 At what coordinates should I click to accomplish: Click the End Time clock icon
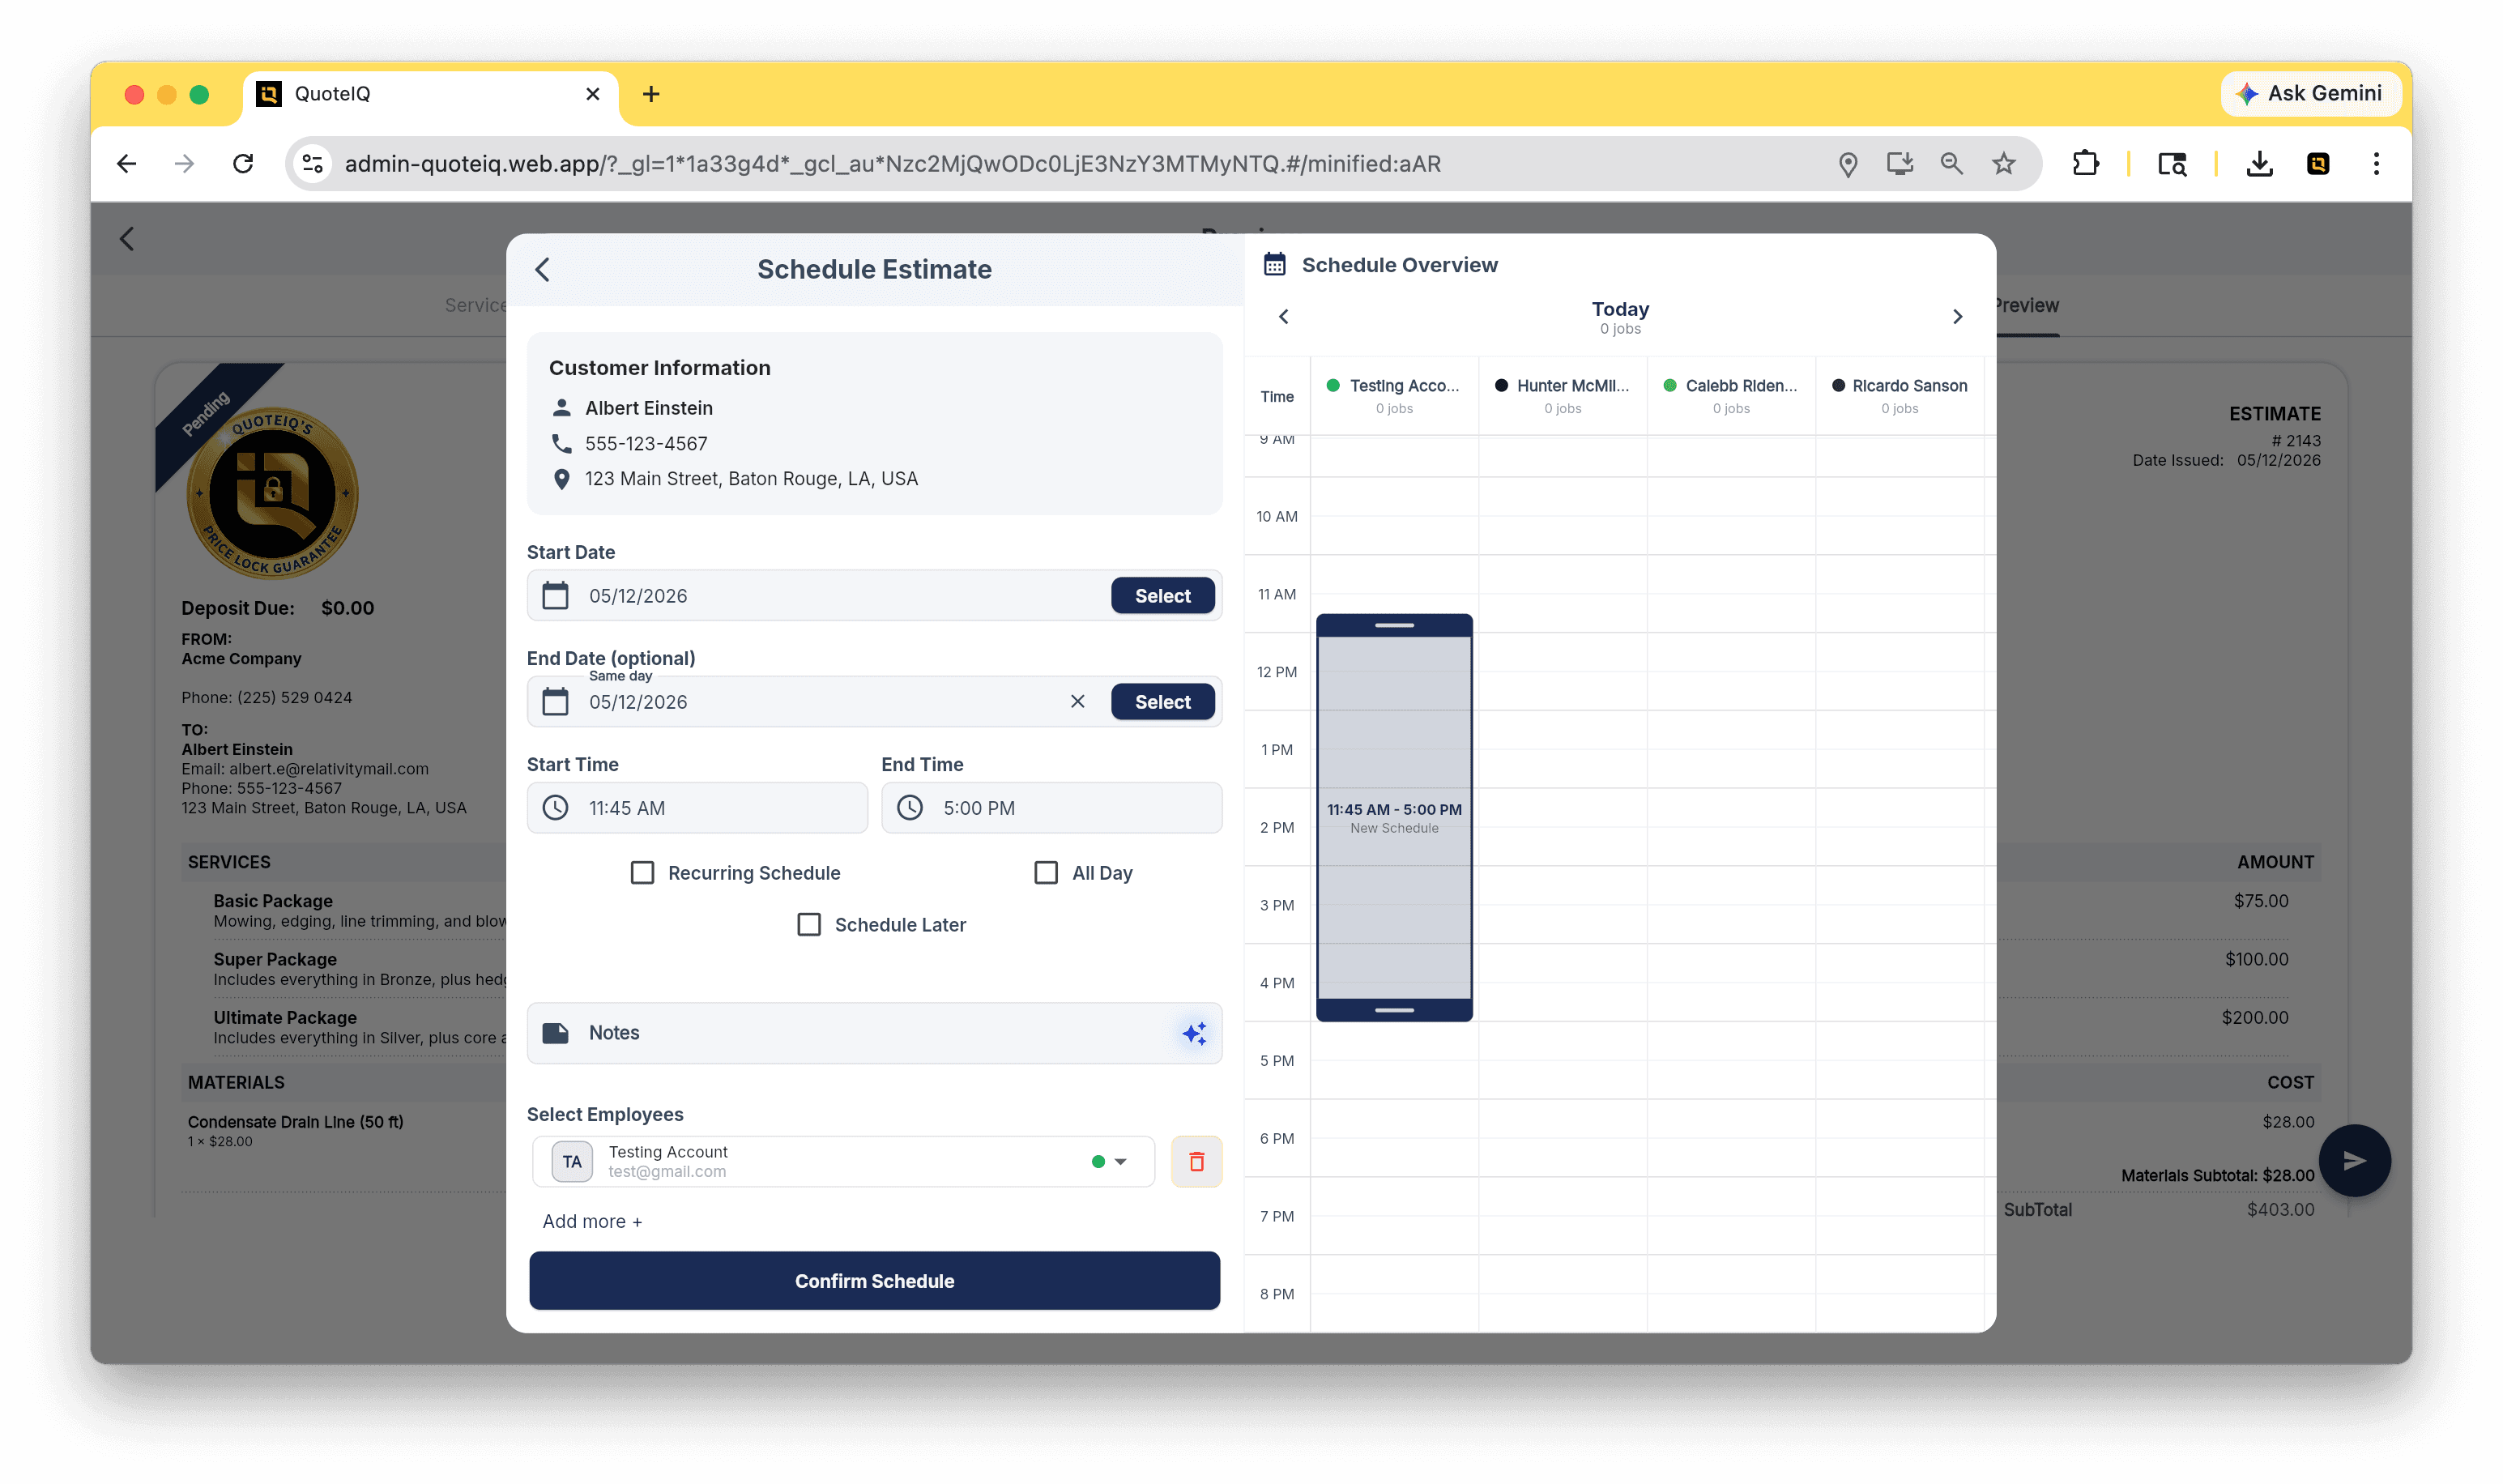click(909, 808)
